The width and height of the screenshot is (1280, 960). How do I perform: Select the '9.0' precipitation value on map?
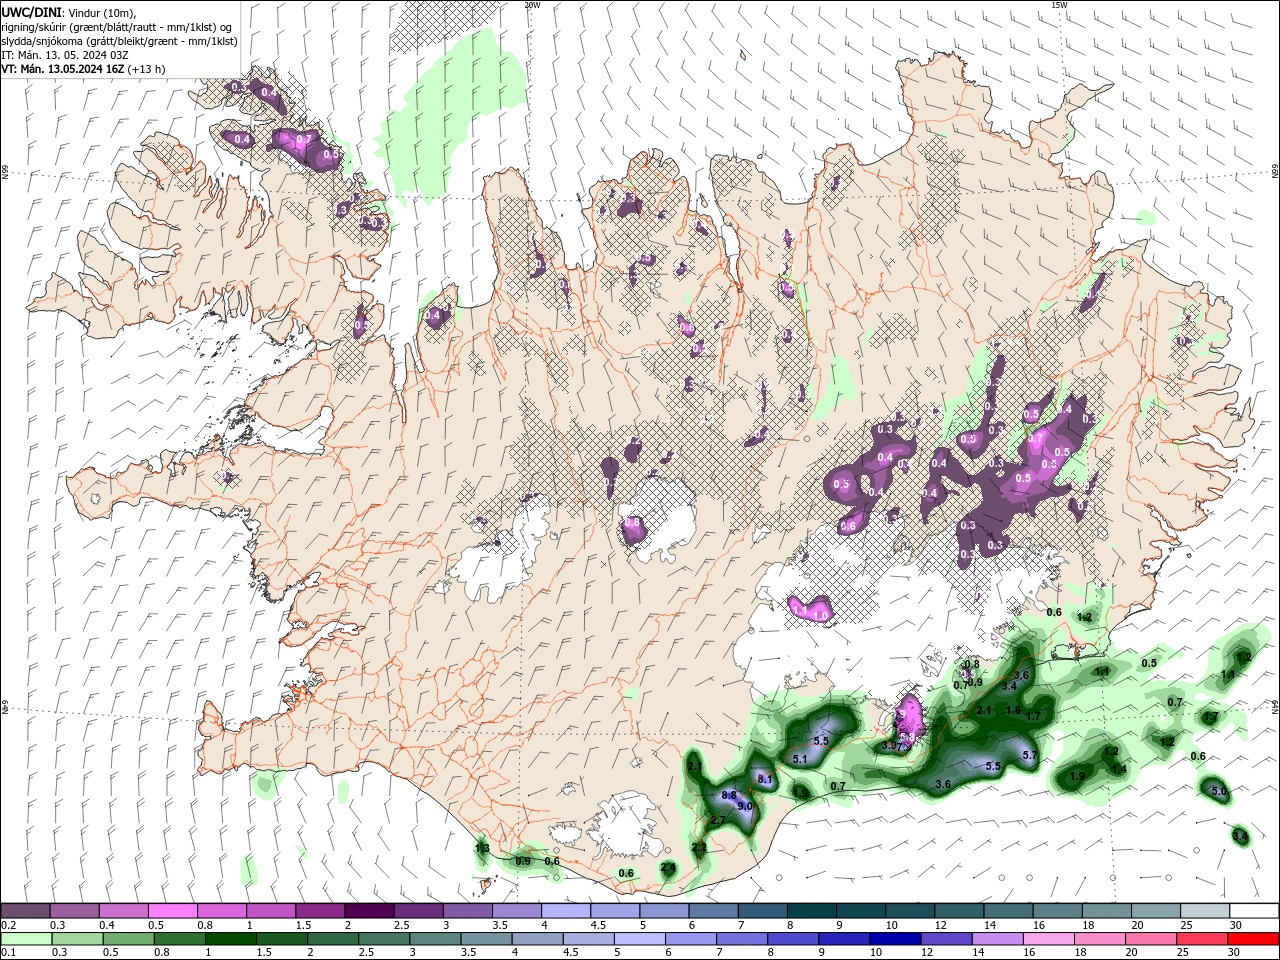744,806
